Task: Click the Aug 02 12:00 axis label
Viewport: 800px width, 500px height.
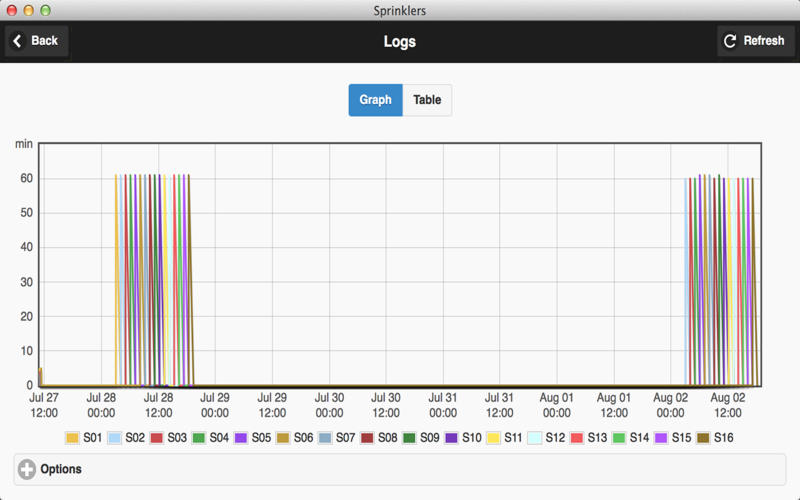Action: coord(728,405)
